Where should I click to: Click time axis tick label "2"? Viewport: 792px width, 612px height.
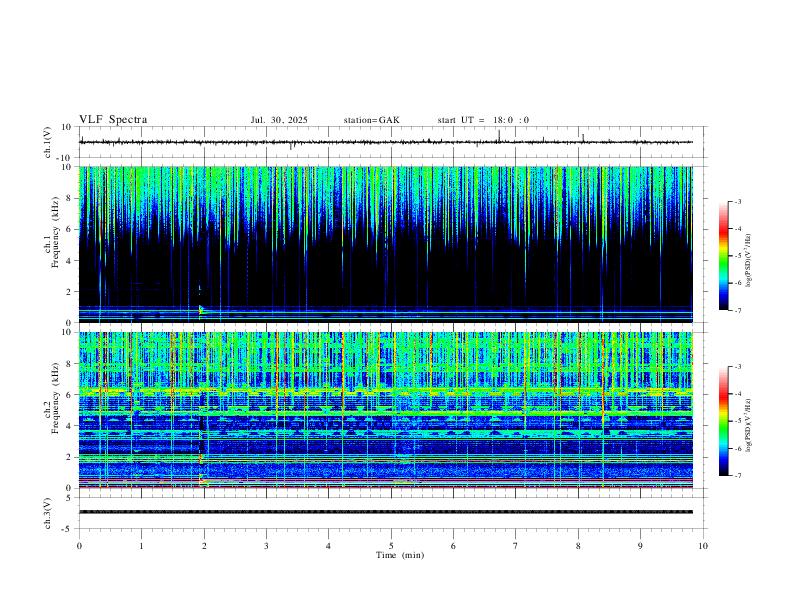204,546
